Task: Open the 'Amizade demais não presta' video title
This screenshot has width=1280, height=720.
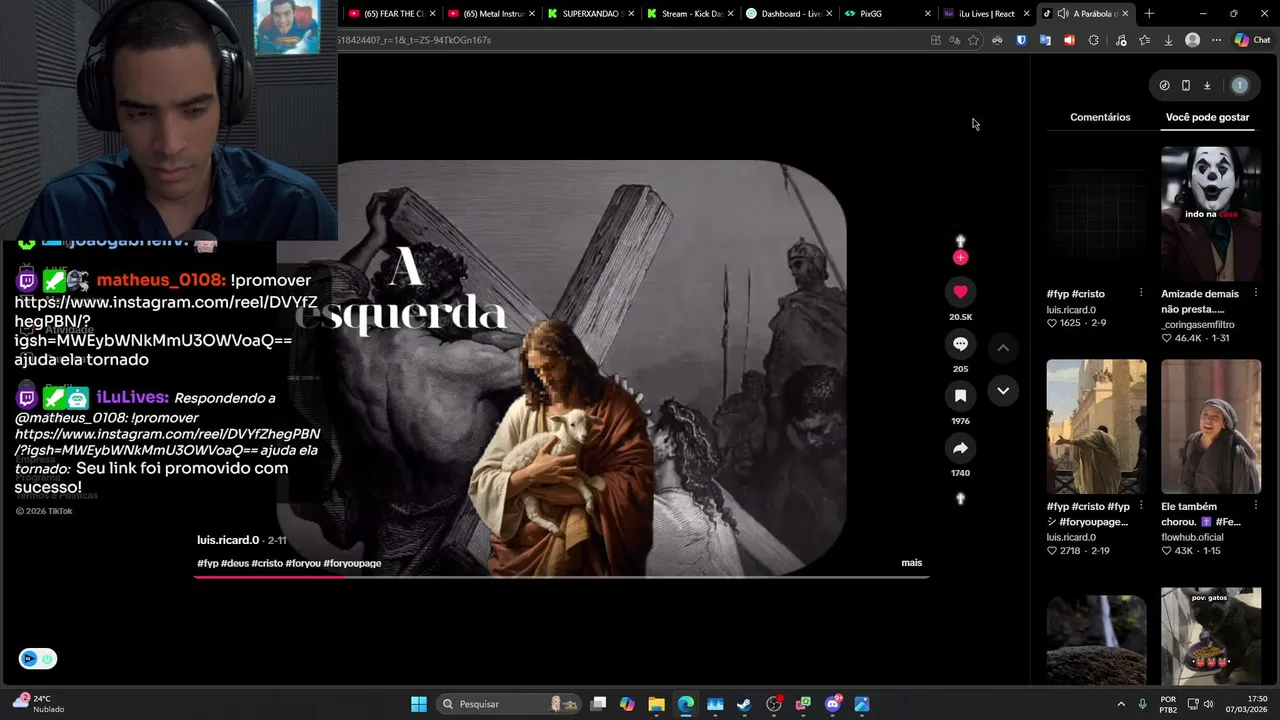Action: coord(1200,301)
